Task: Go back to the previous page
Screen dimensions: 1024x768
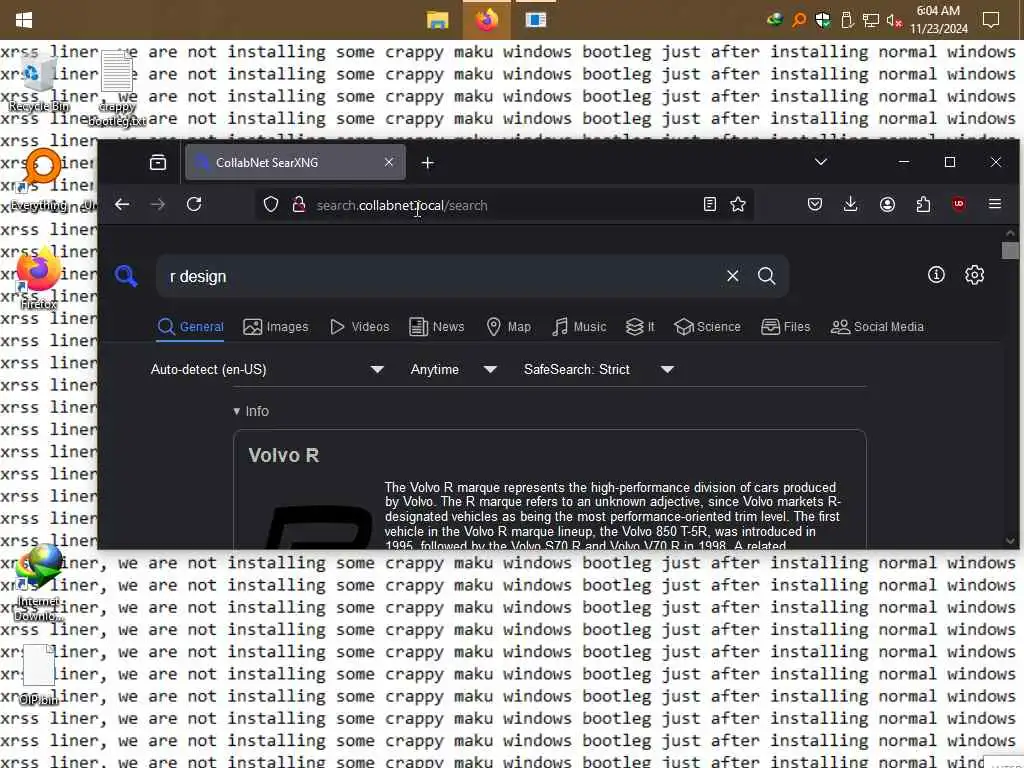Action: [x=122, y=204]
